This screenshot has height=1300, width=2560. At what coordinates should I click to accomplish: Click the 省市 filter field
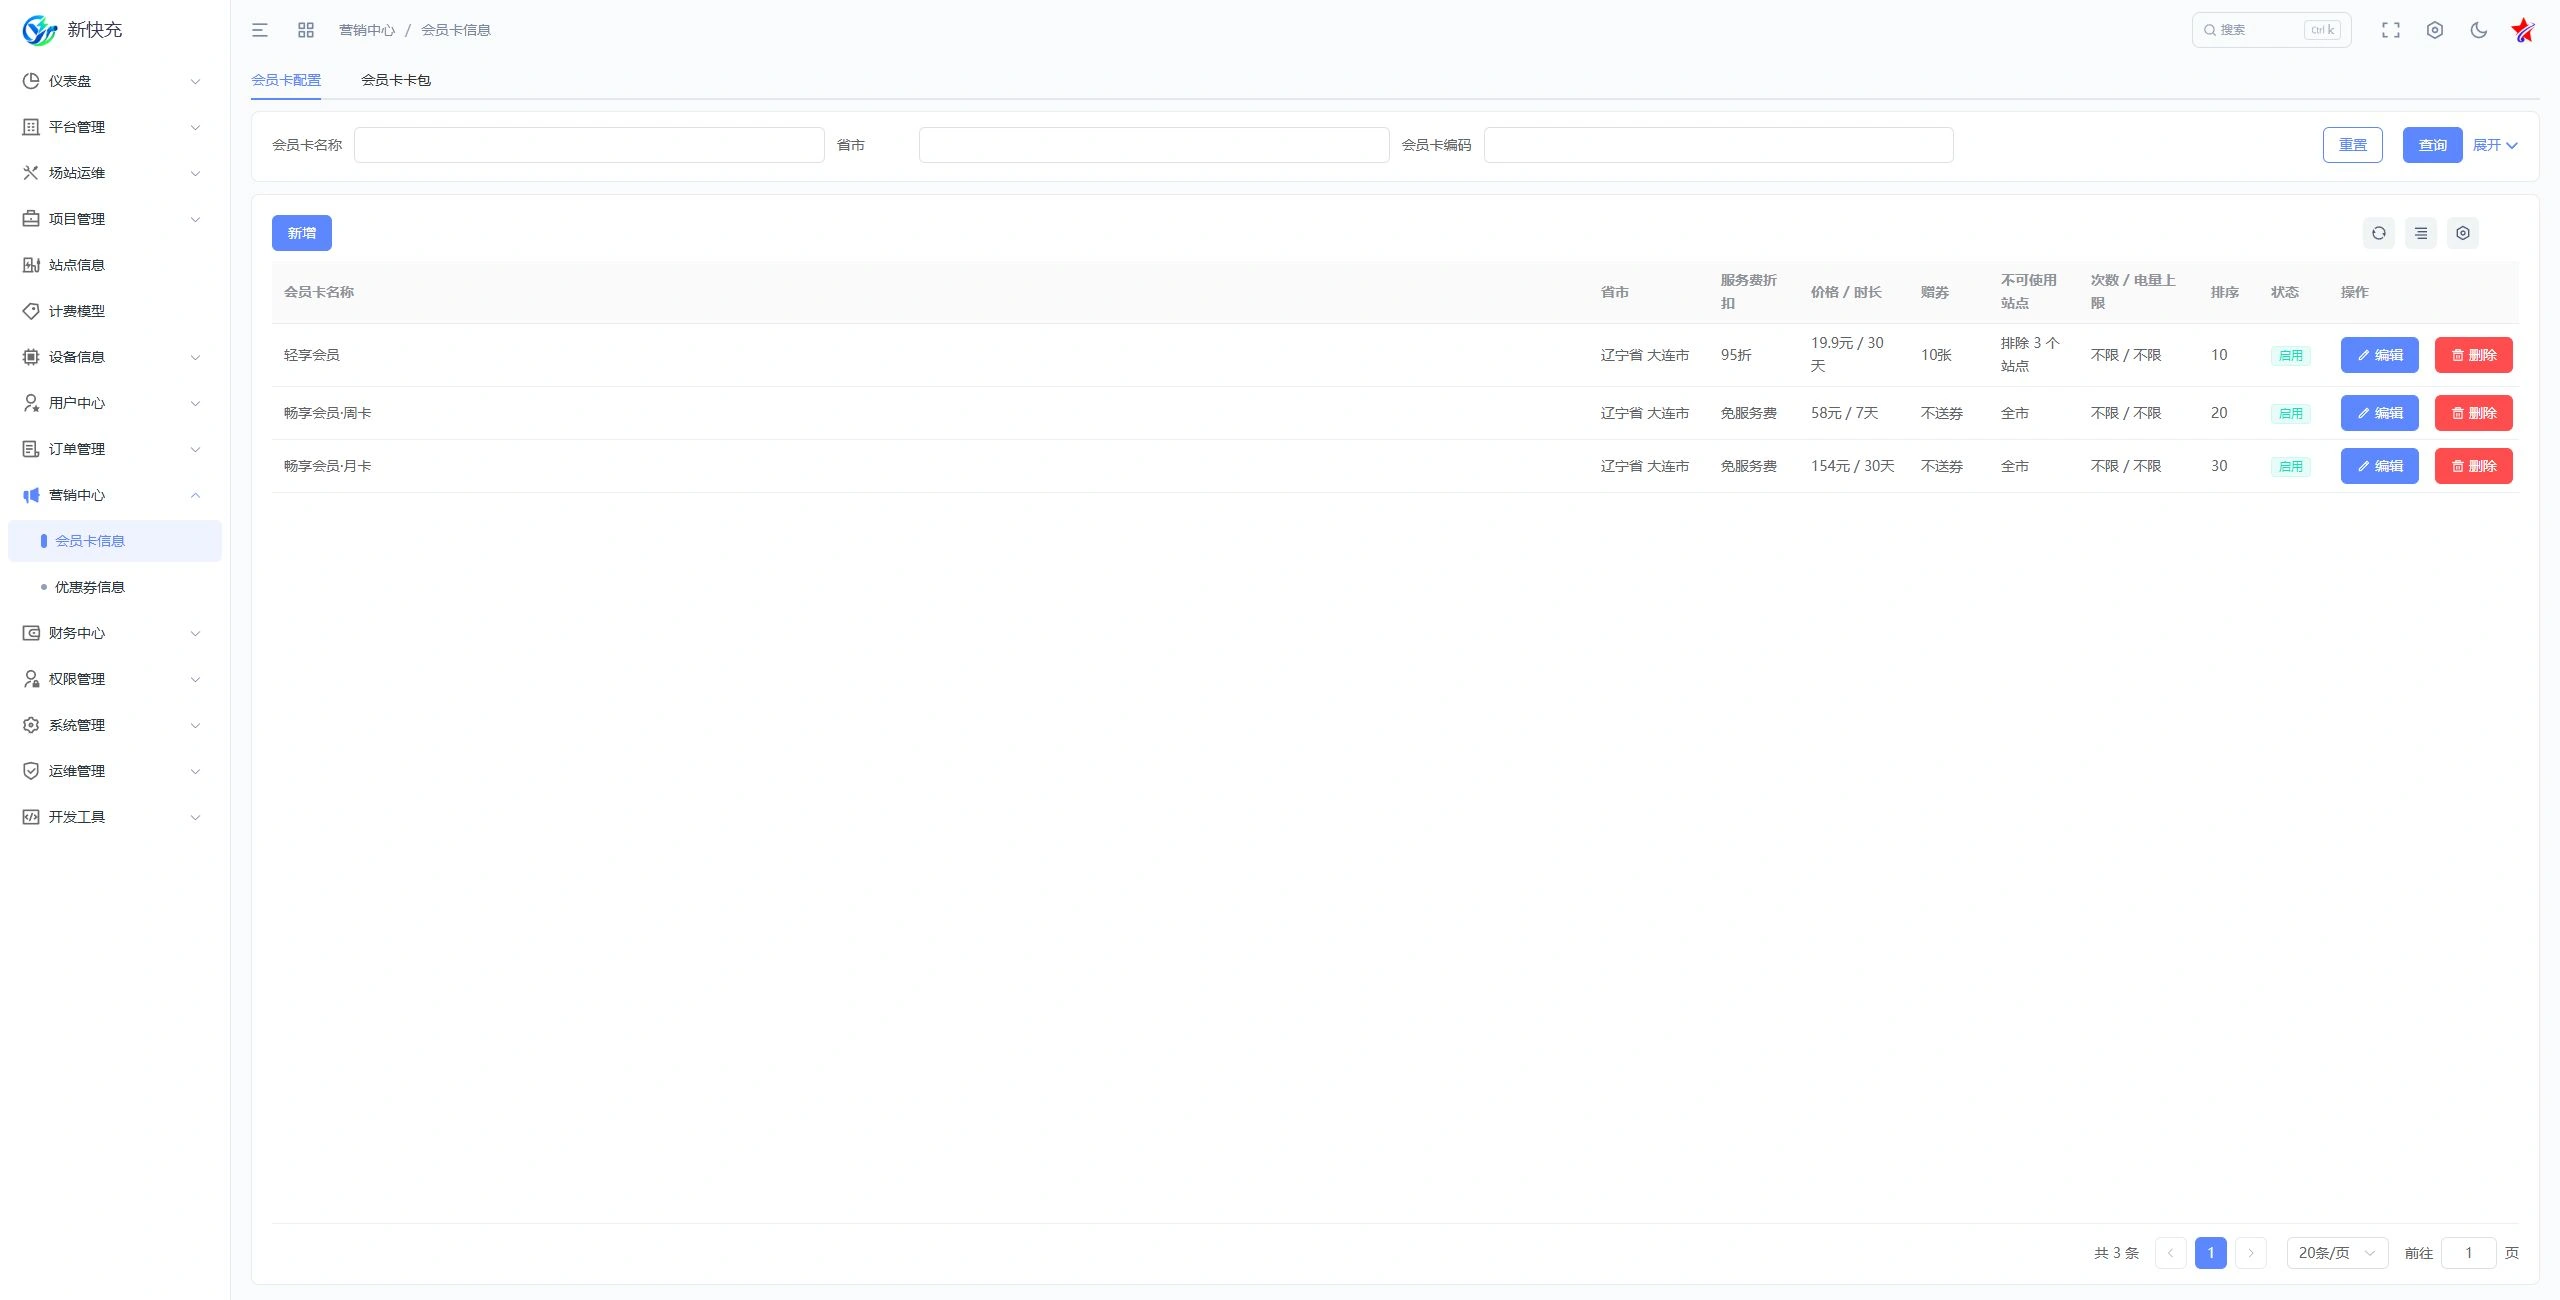click(1154, 145)
